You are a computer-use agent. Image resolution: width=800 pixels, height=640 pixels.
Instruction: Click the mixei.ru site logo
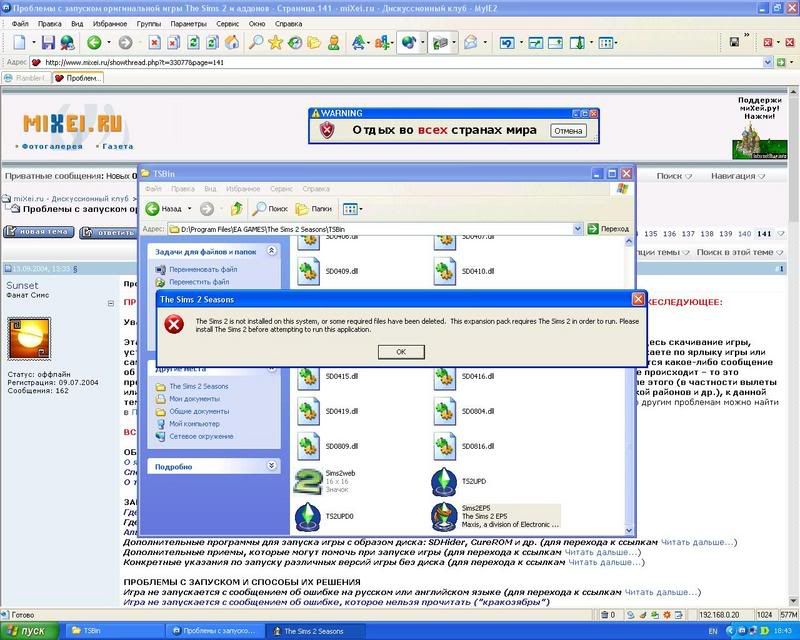coord(72,124)
